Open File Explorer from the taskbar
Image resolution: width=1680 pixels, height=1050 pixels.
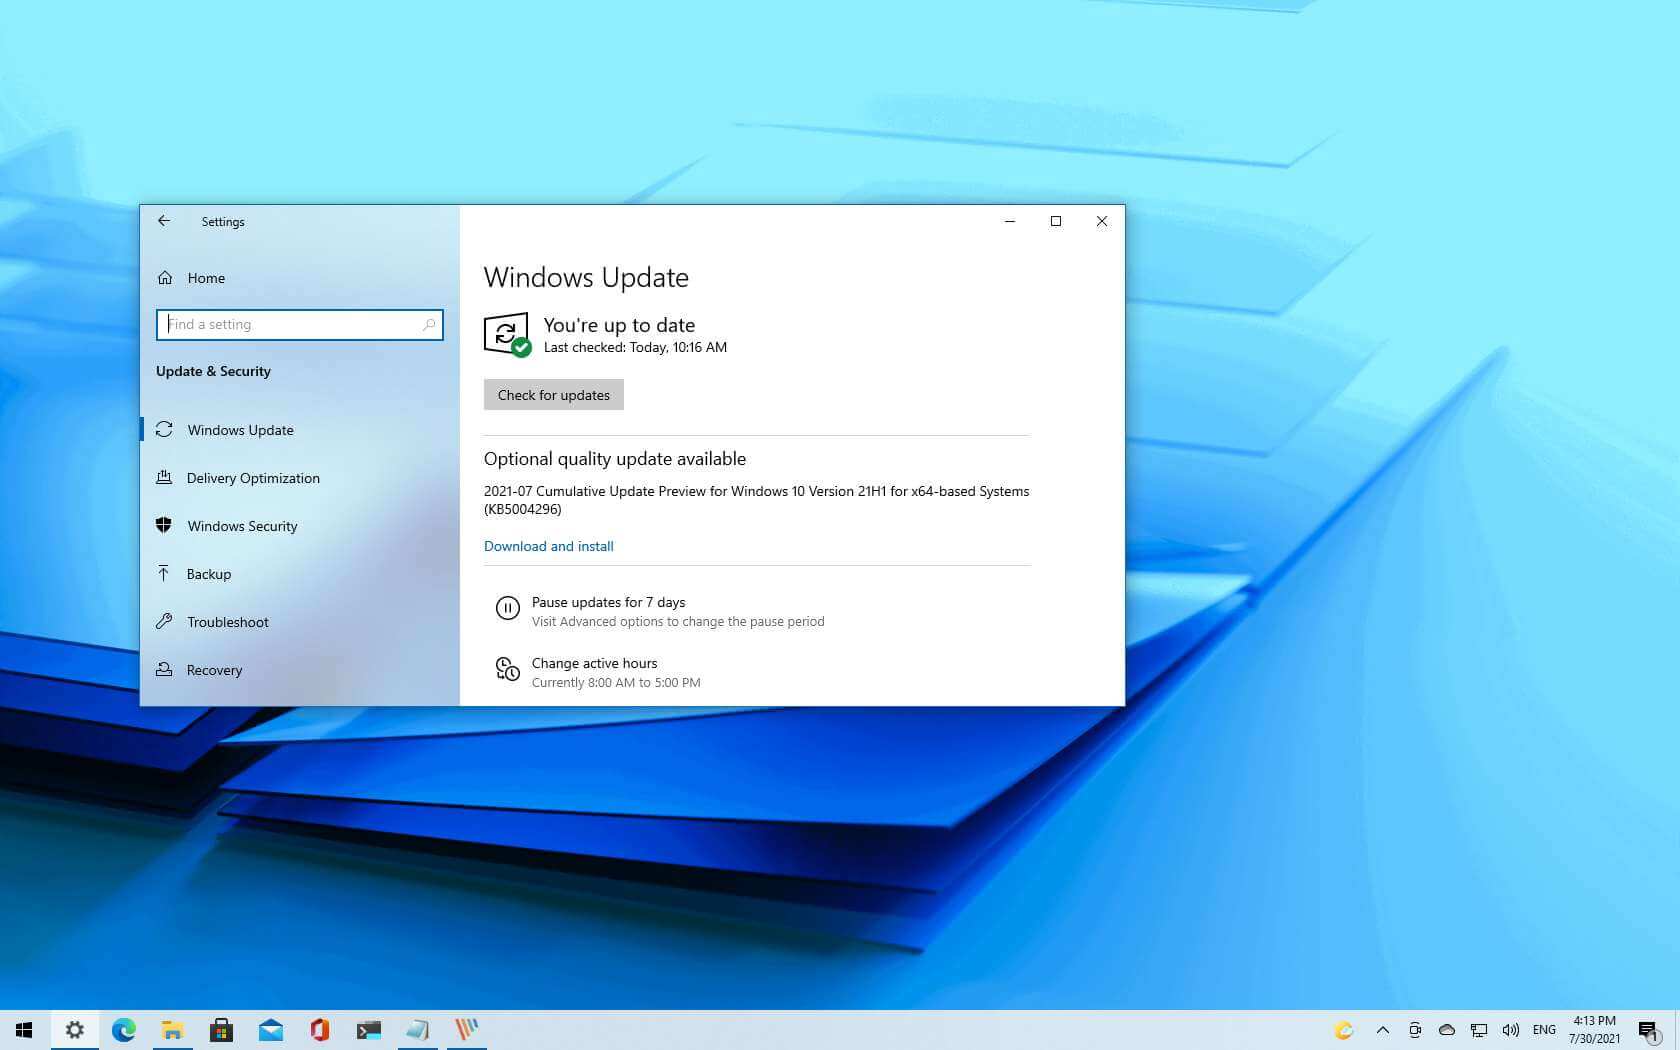tap(172, 1029)
